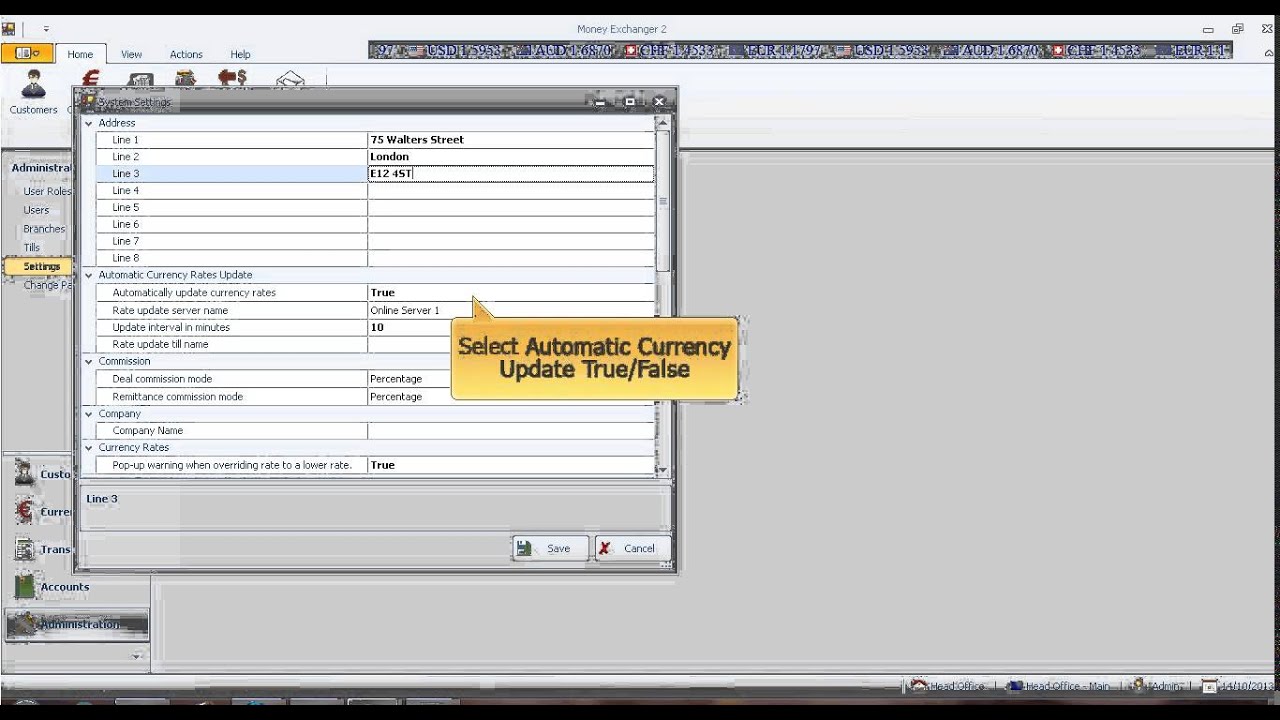Select the Rate update server name row label
This screenshot has height=720, width=1280.
coord(170,310)
